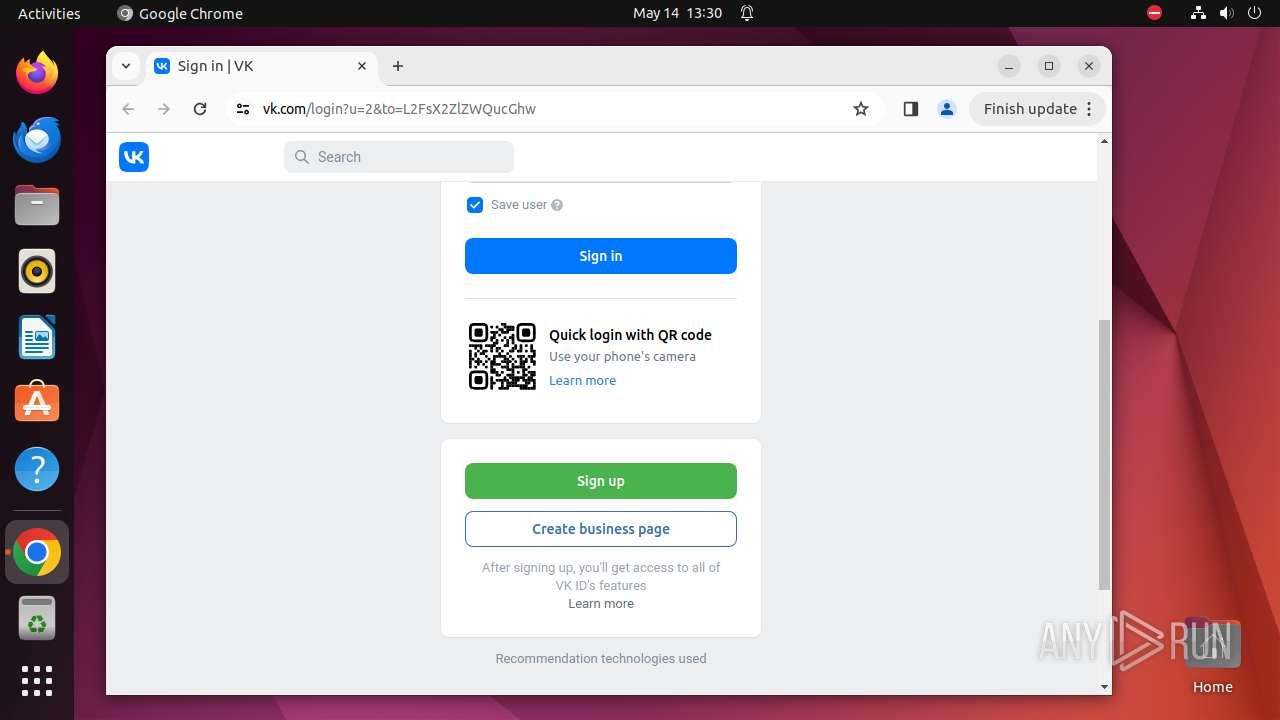
Task: Open the network status icon
Action: pos(1198,13)
